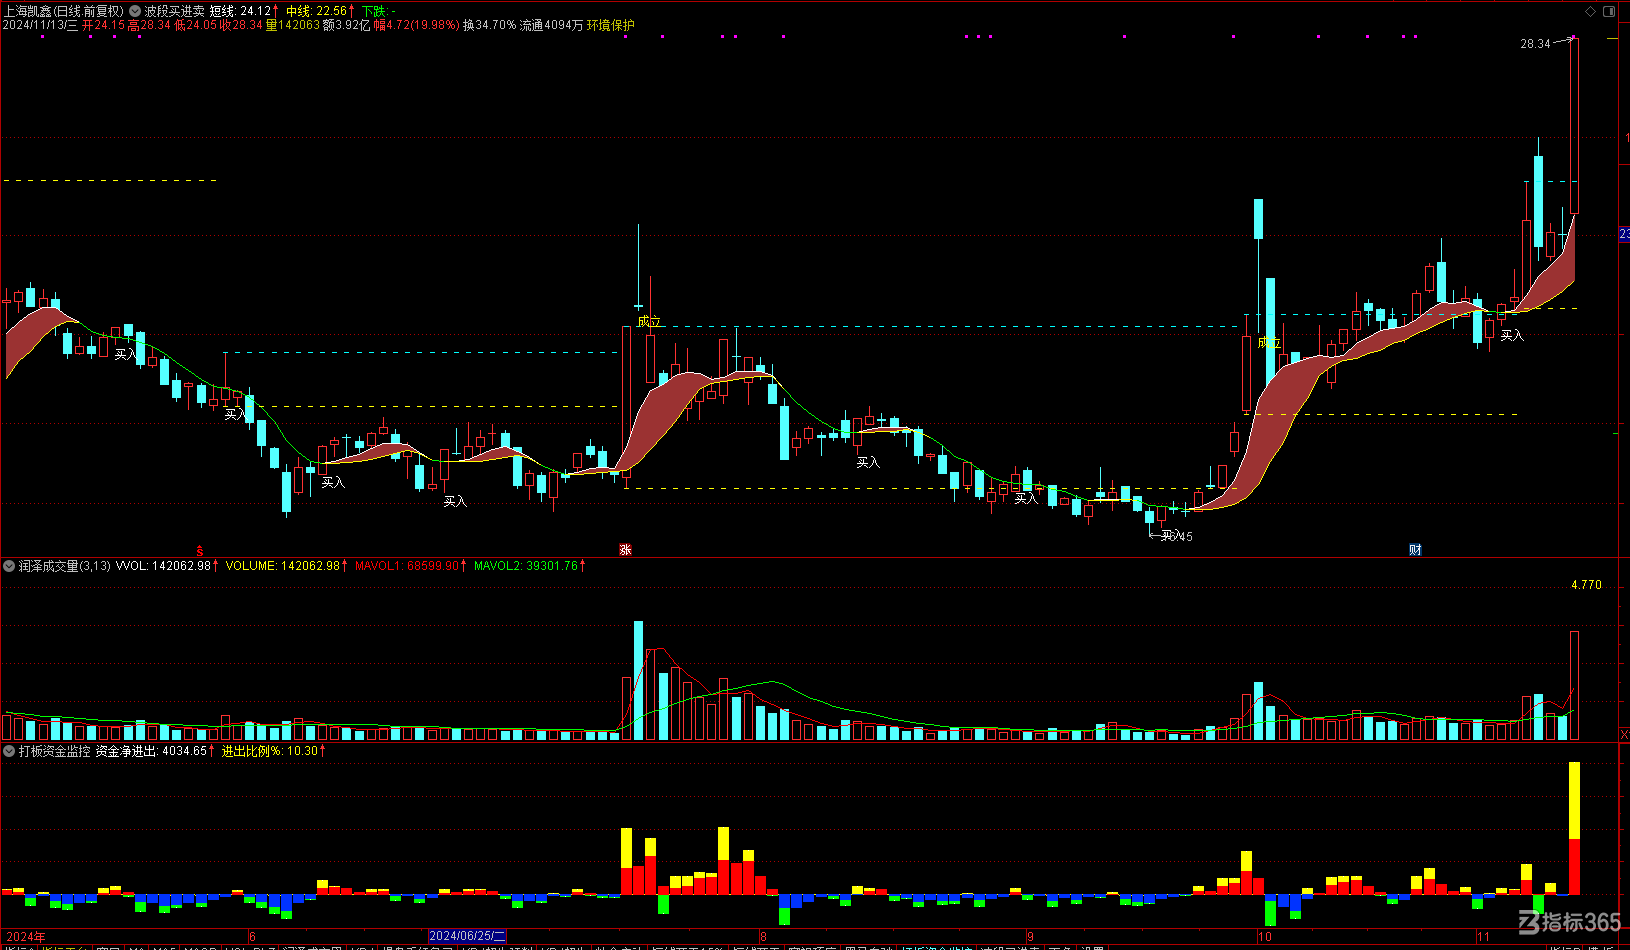Image resolution: width=1630 pixels, height=950 pixels.
Task: Click the highlighted date 2024/06/25/二 on axis
Action: pos(467,937)
